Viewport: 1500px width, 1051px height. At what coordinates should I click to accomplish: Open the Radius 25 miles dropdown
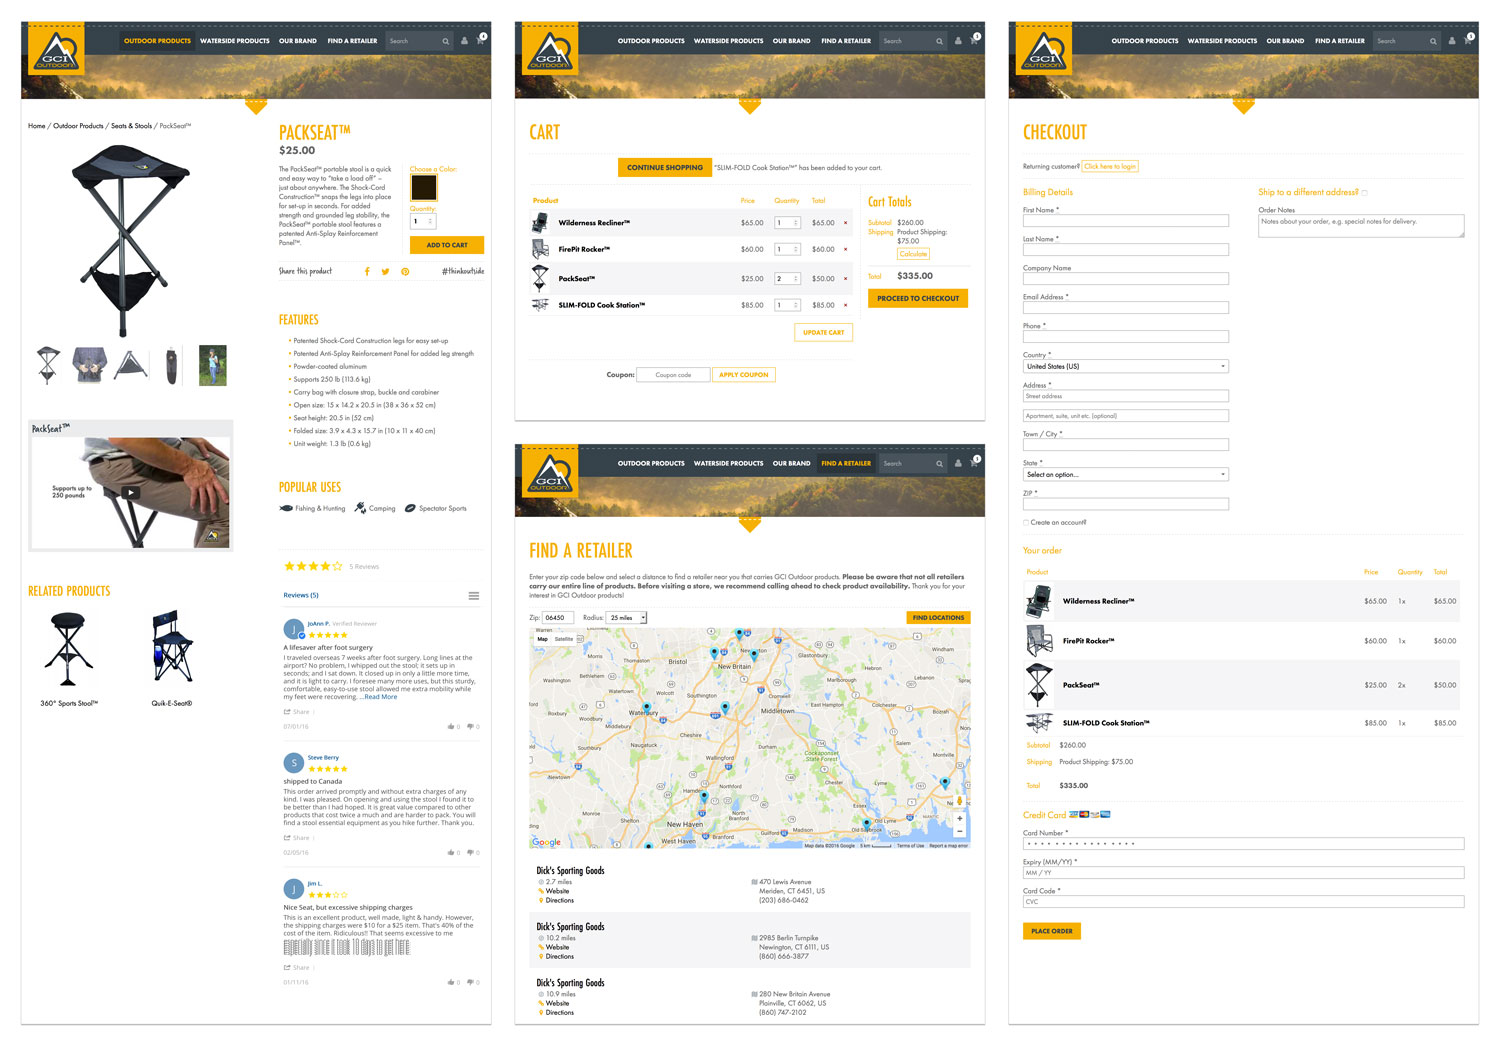628,618
